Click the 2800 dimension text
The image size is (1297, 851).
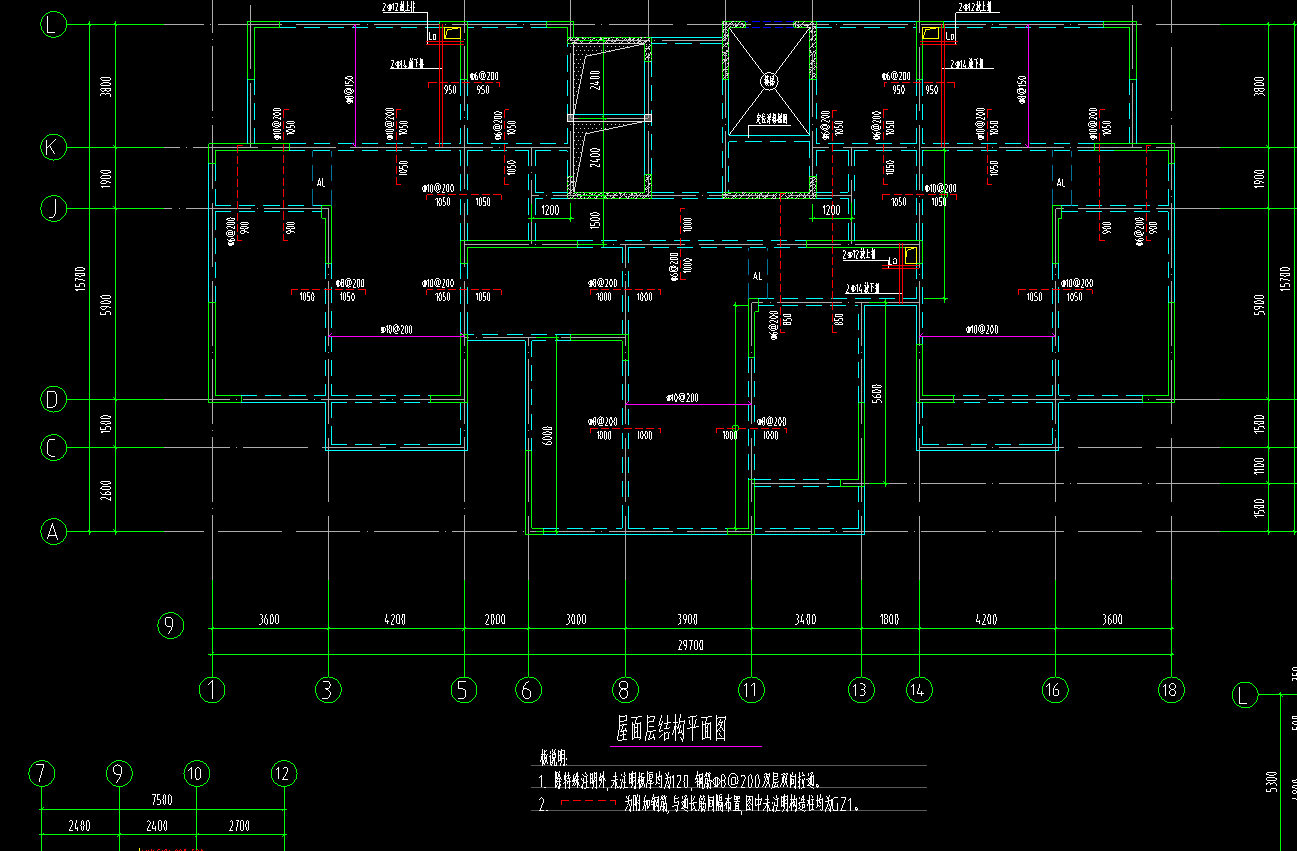coord(495,620)
